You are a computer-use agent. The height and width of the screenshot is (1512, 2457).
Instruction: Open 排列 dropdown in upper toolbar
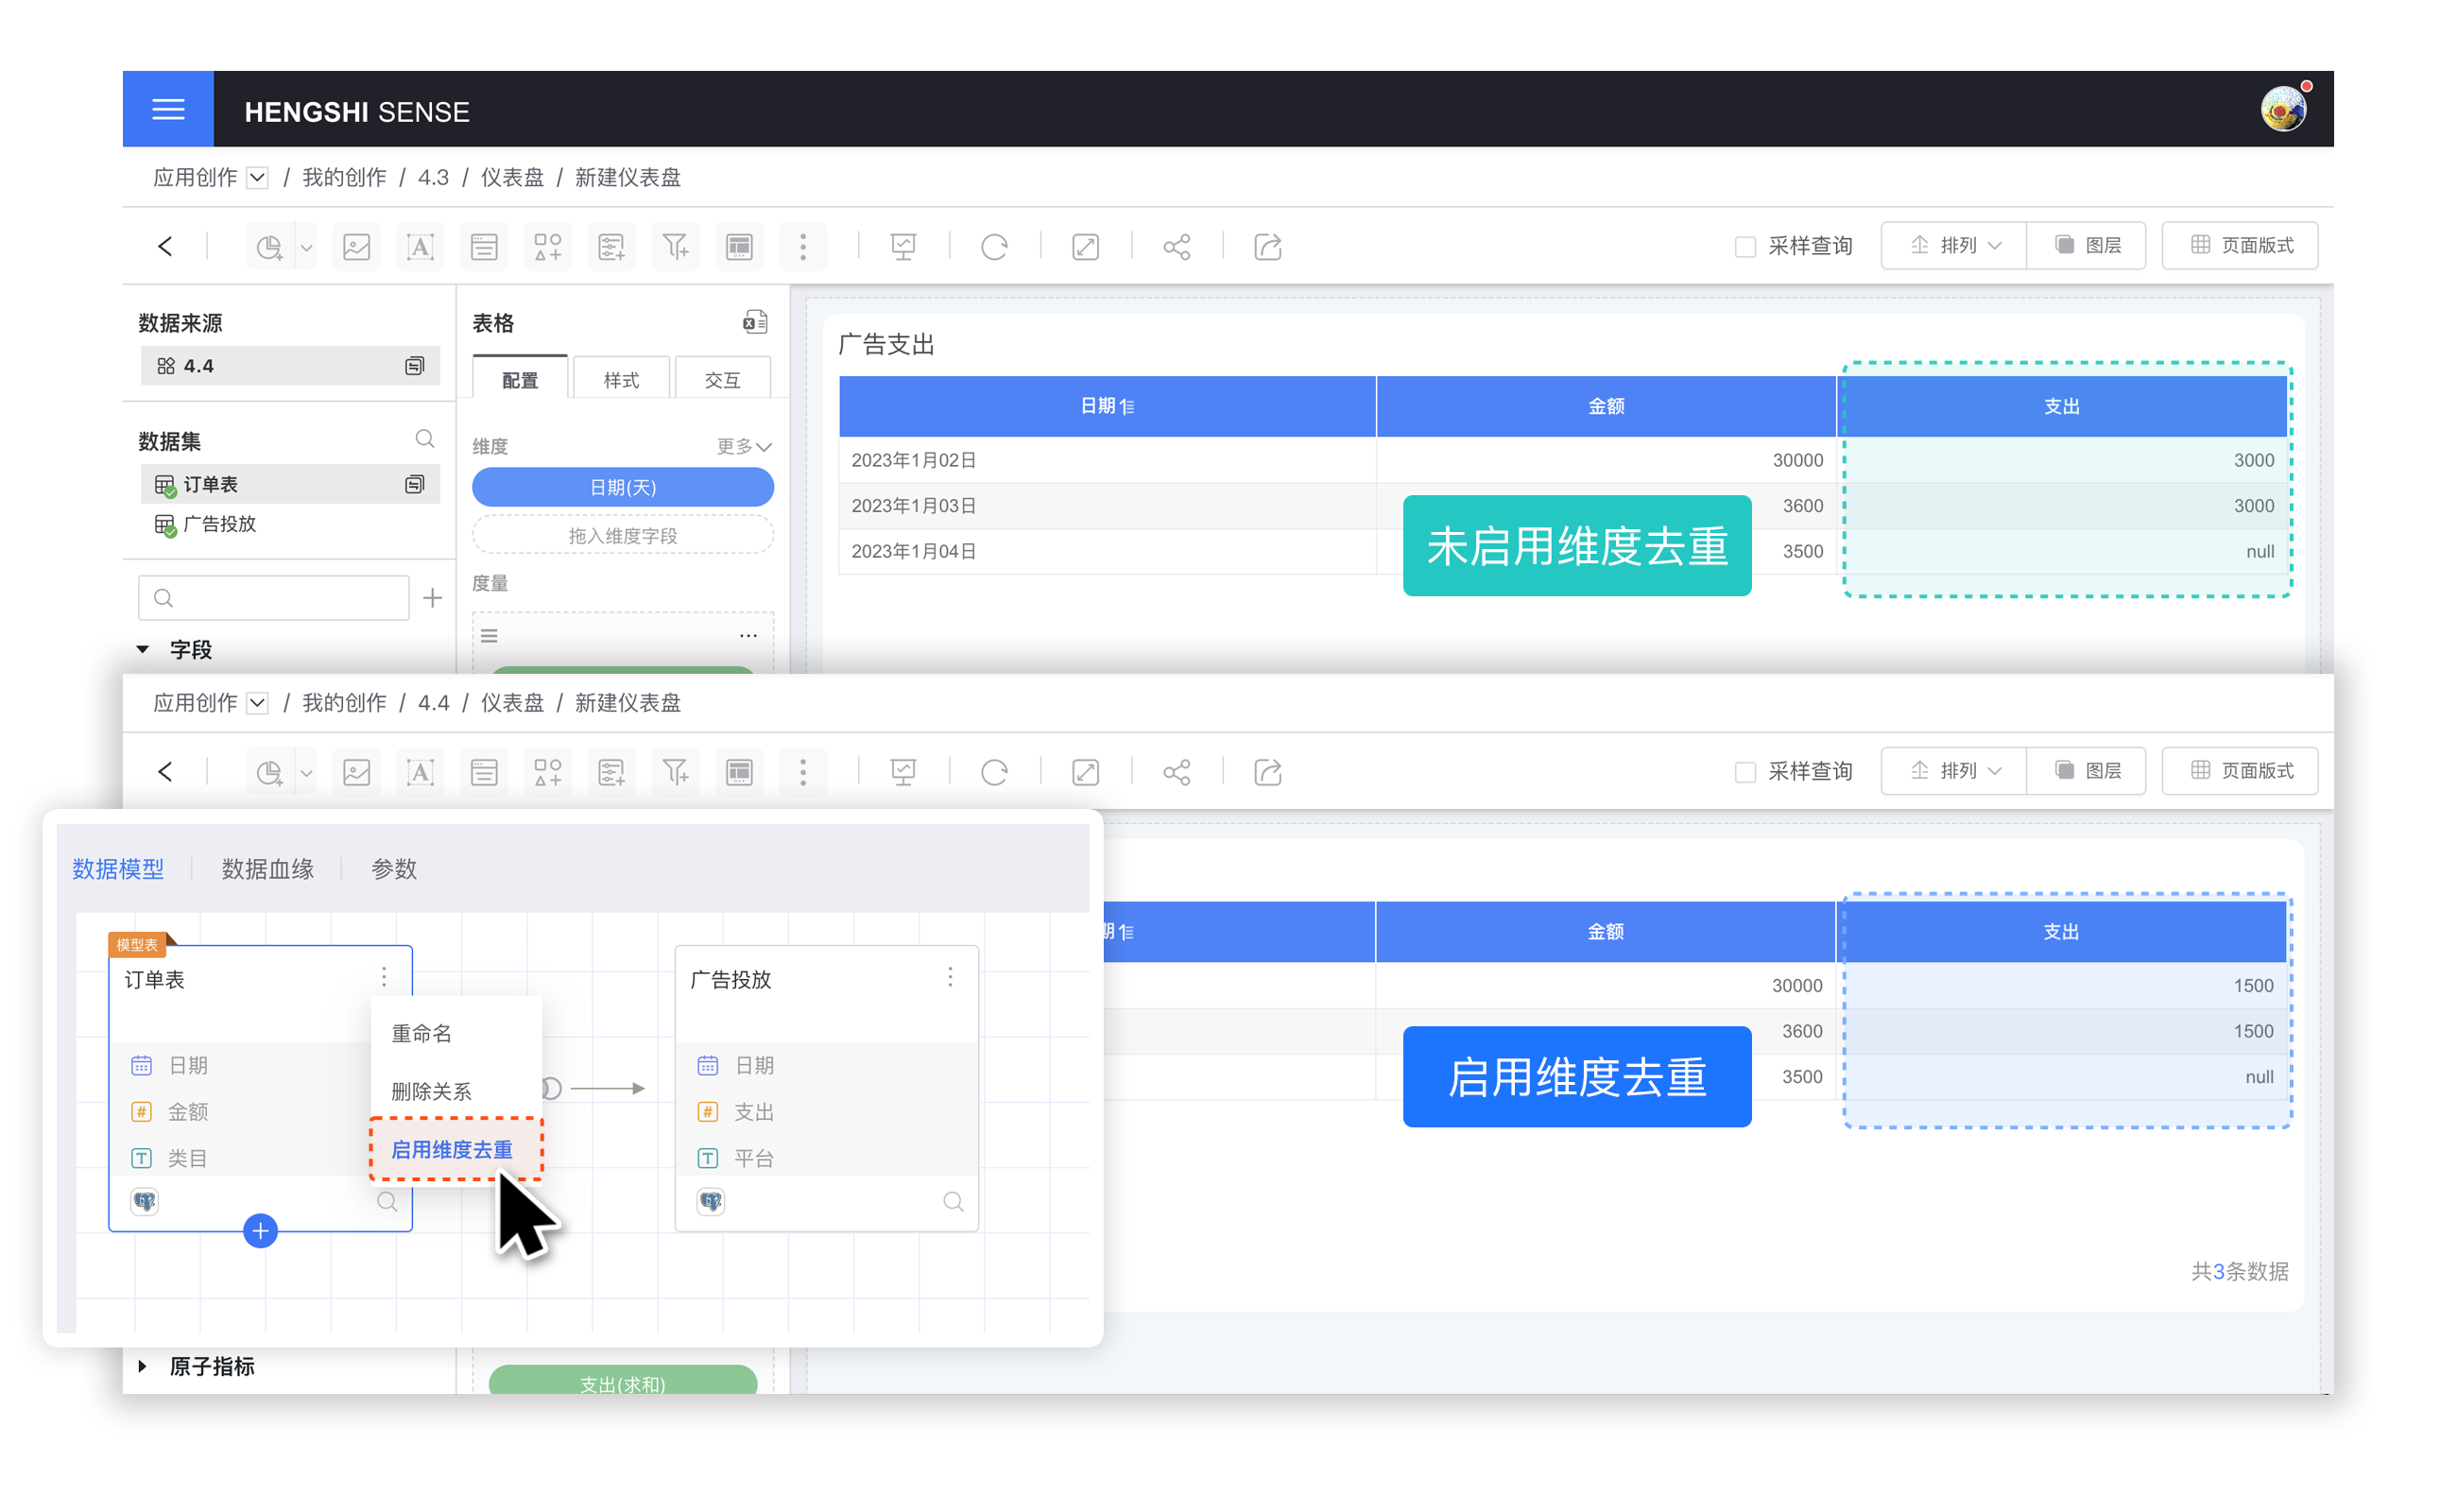(x=1954, y=246)
